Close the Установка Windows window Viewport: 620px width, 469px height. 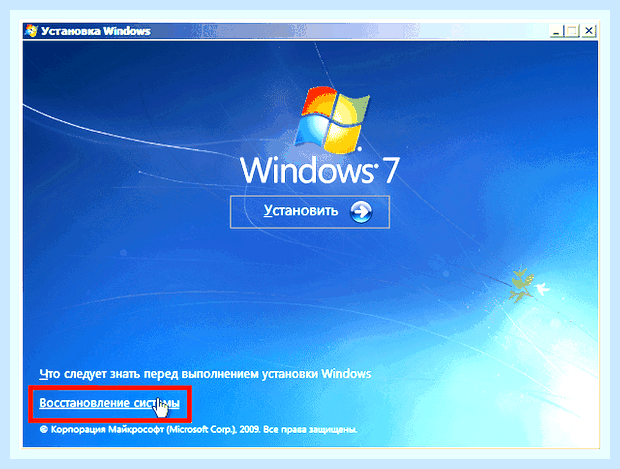coord(589,31)
